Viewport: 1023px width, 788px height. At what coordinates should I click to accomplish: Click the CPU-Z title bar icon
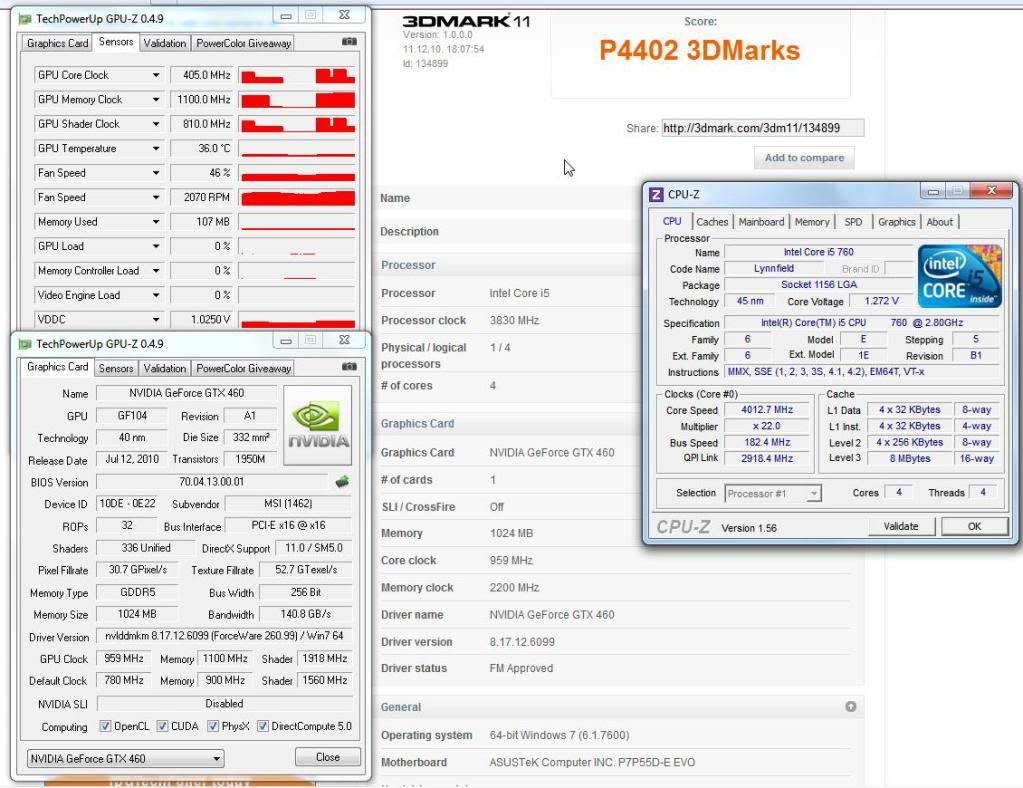pos(656,194)
